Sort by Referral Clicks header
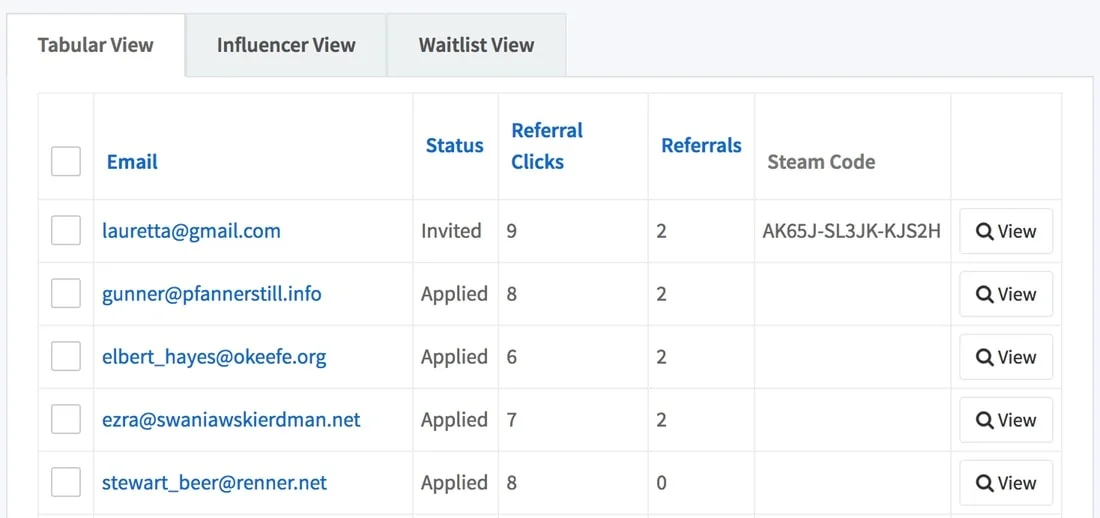This screenshot has width=1100, height=518. point(546,146)
